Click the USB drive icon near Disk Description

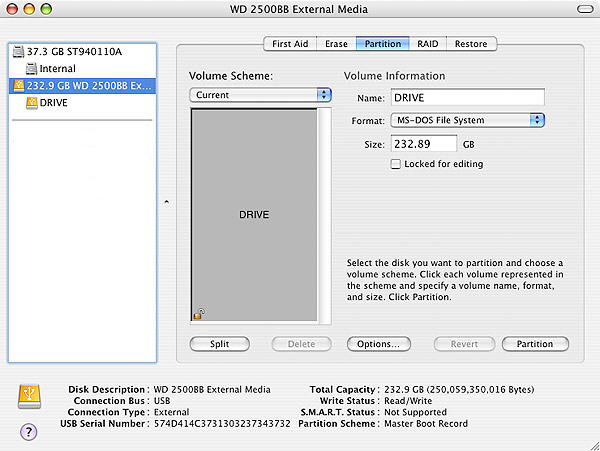(x=29, y=396)
